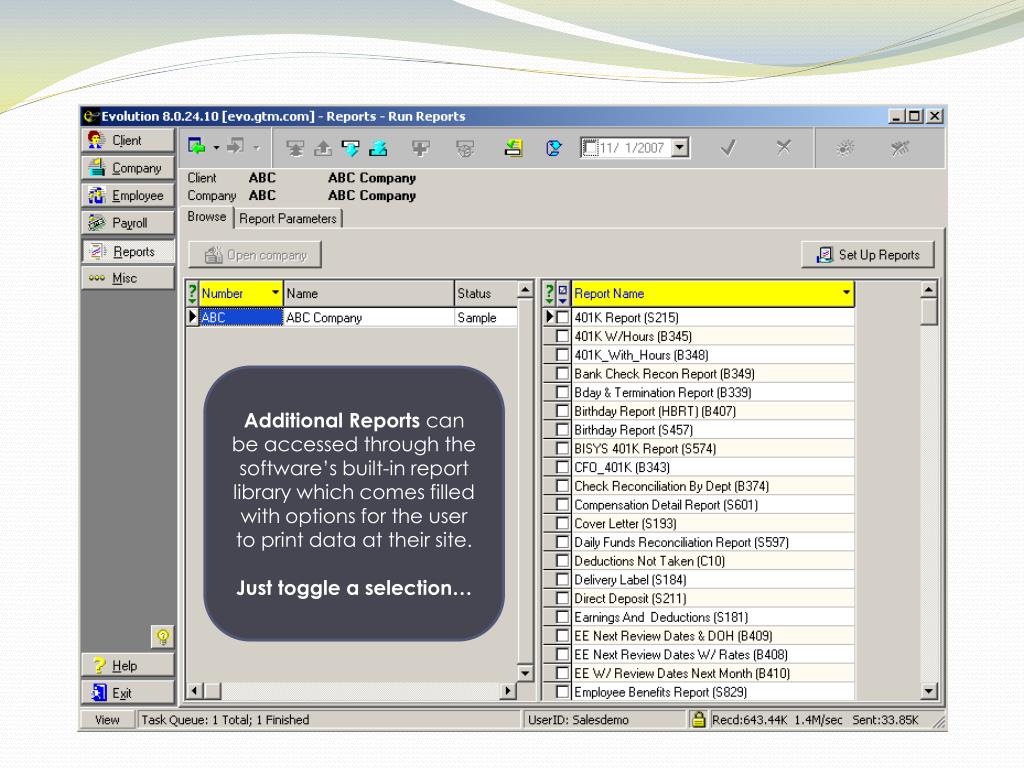
Task: Click the greyed insert record plus icon
Action: [421, 149]
